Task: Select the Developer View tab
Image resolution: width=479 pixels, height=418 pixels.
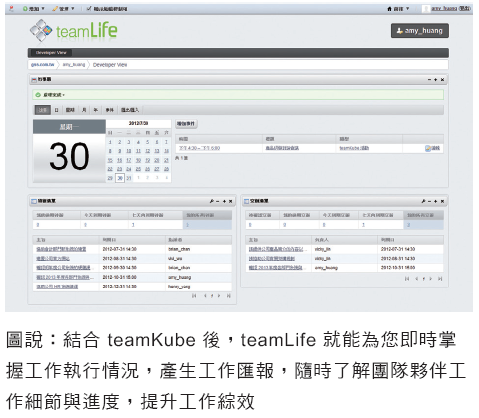Action: point(51,53)
